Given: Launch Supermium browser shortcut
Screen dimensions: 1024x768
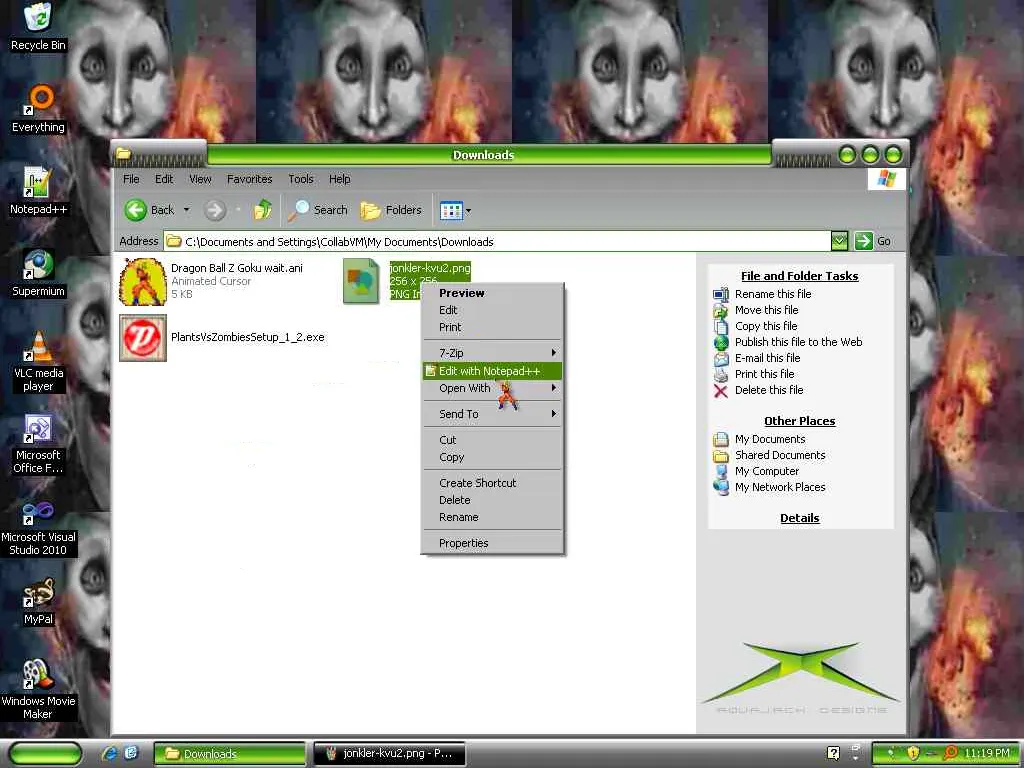Looking at the screenshot, I should (38, 272).
